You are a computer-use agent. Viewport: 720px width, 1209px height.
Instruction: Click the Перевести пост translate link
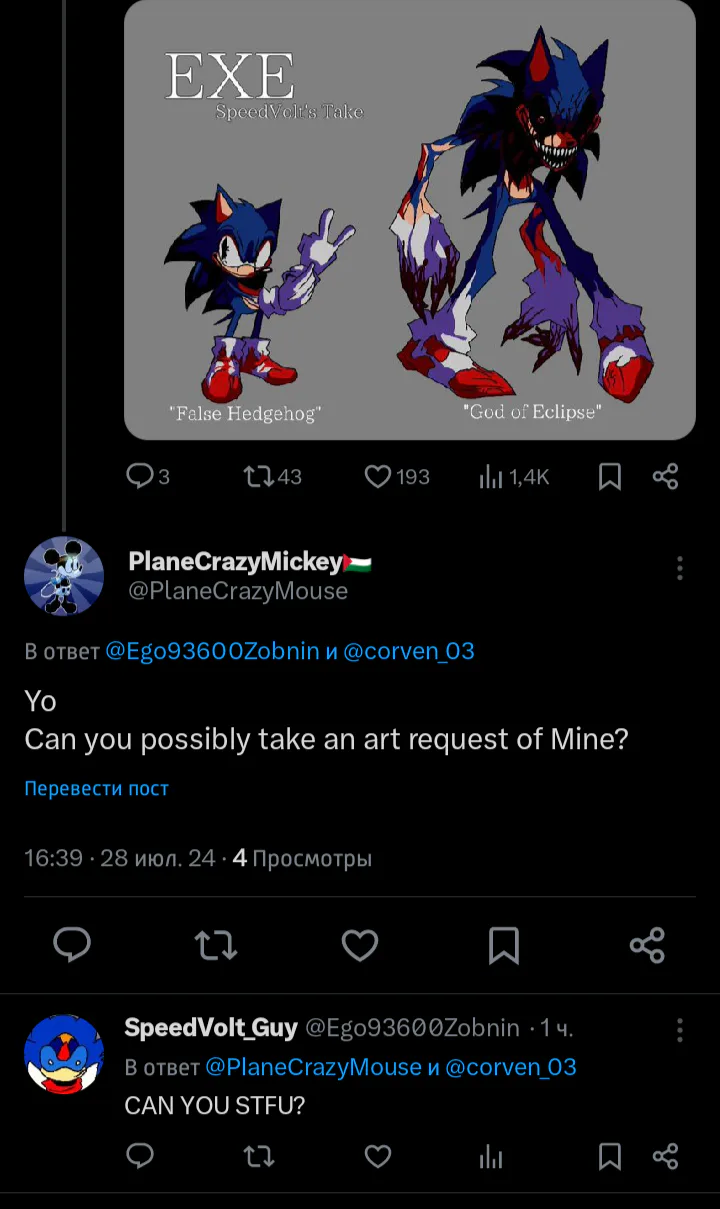tap(97, 789)
